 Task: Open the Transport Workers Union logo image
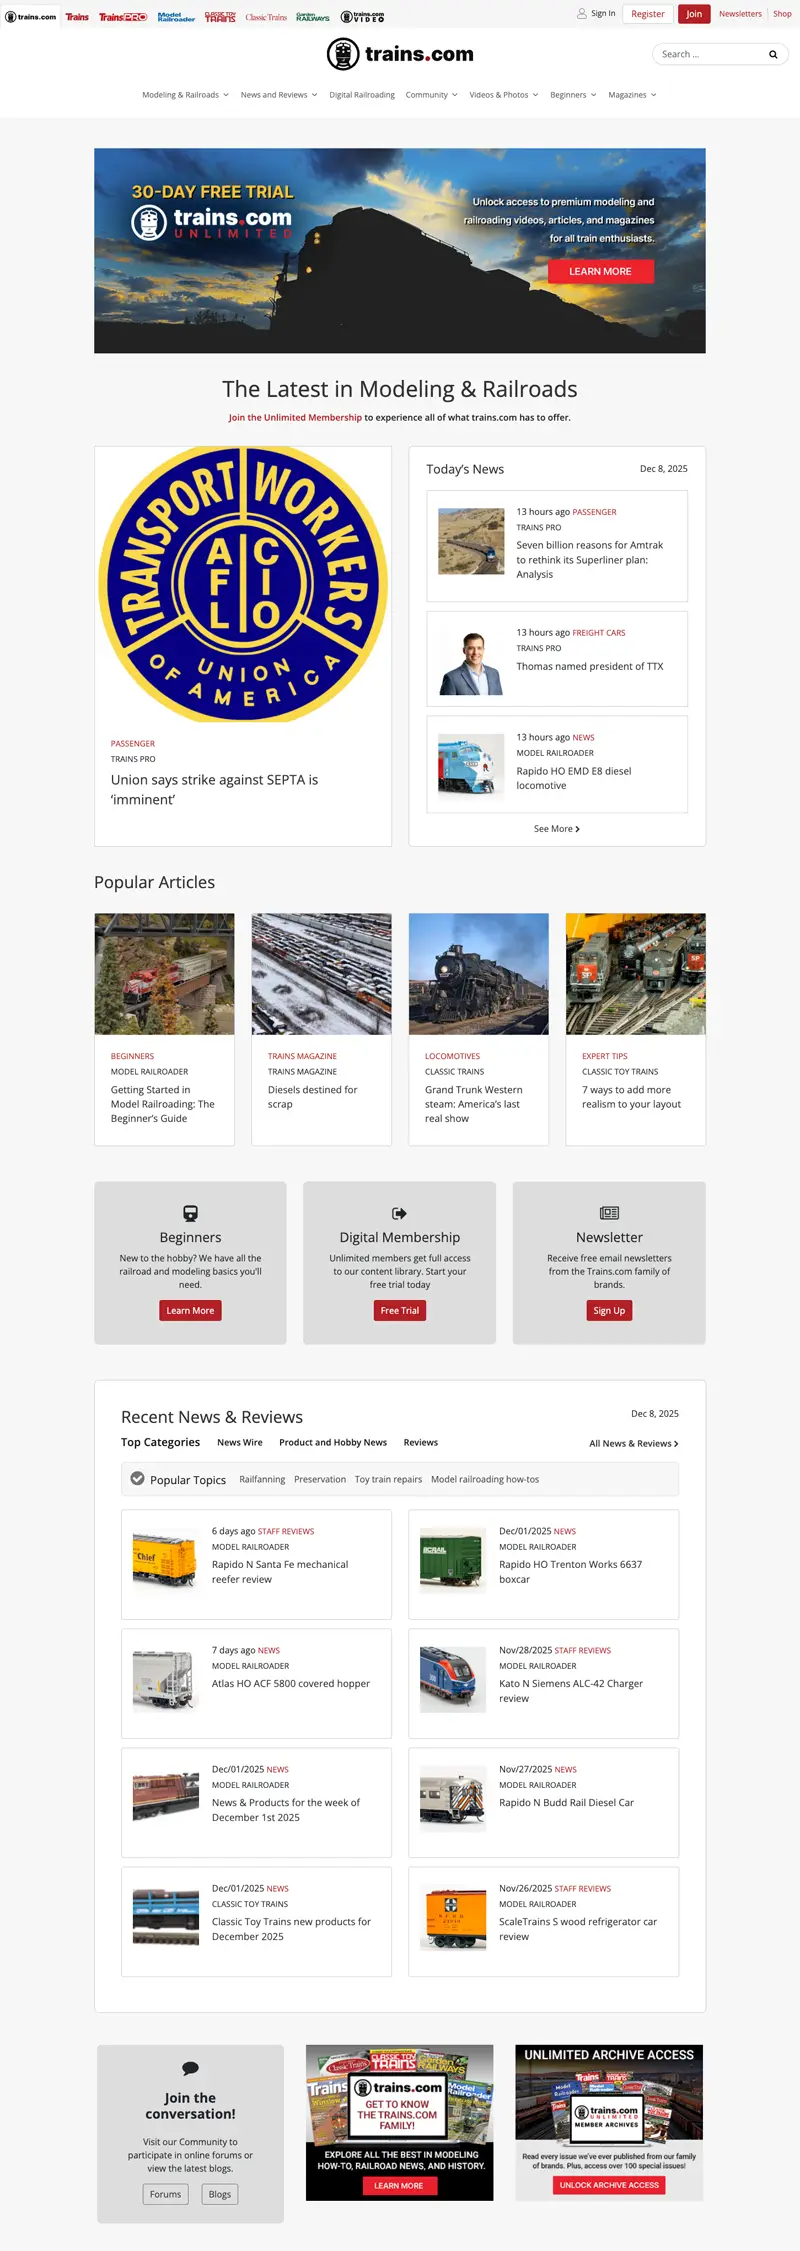243,584
